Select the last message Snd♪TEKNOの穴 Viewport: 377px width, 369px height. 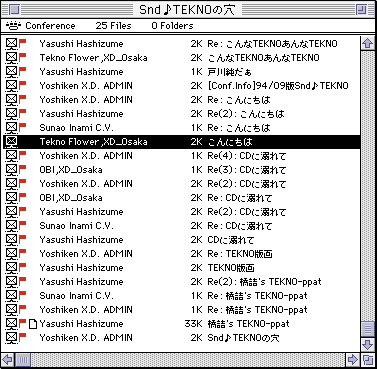click(x=181, y=338)
